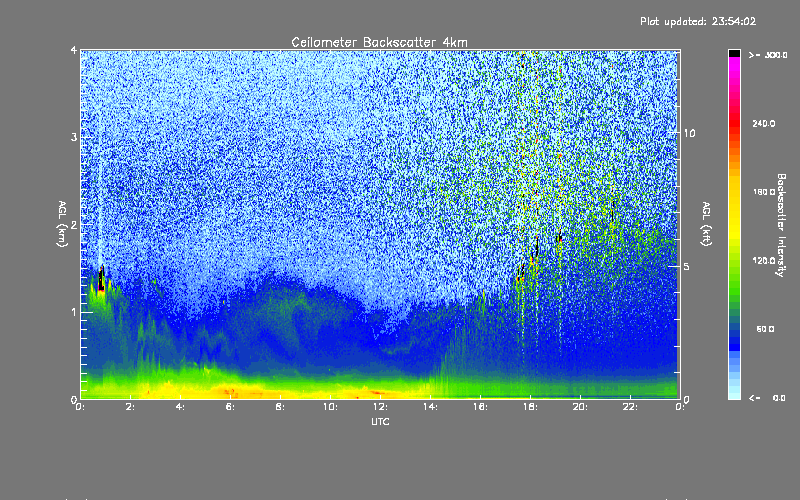
Task: Click the '0:' tick label after 22:
Action: tap(680, 407)
